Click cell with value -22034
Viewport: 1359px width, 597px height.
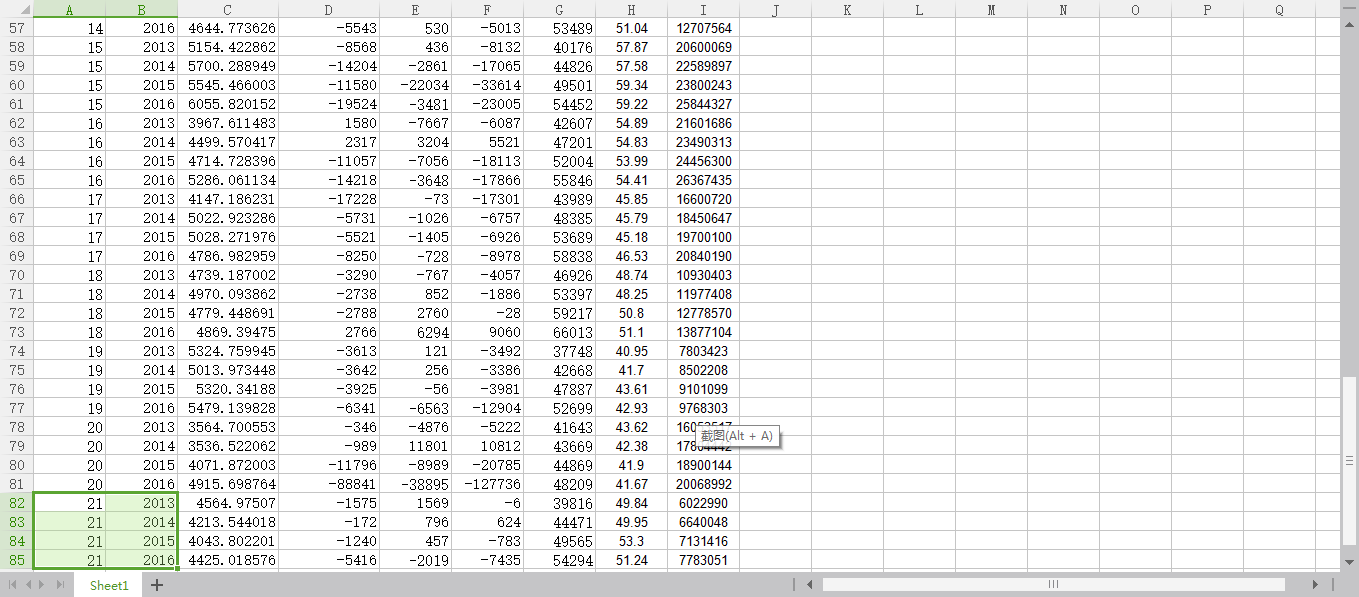415,85
